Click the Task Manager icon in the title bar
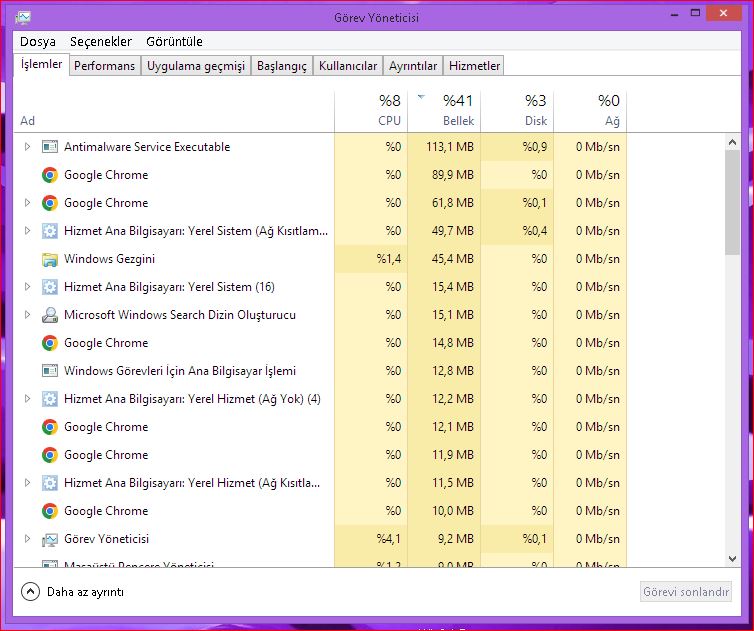 tap(23, 18)
